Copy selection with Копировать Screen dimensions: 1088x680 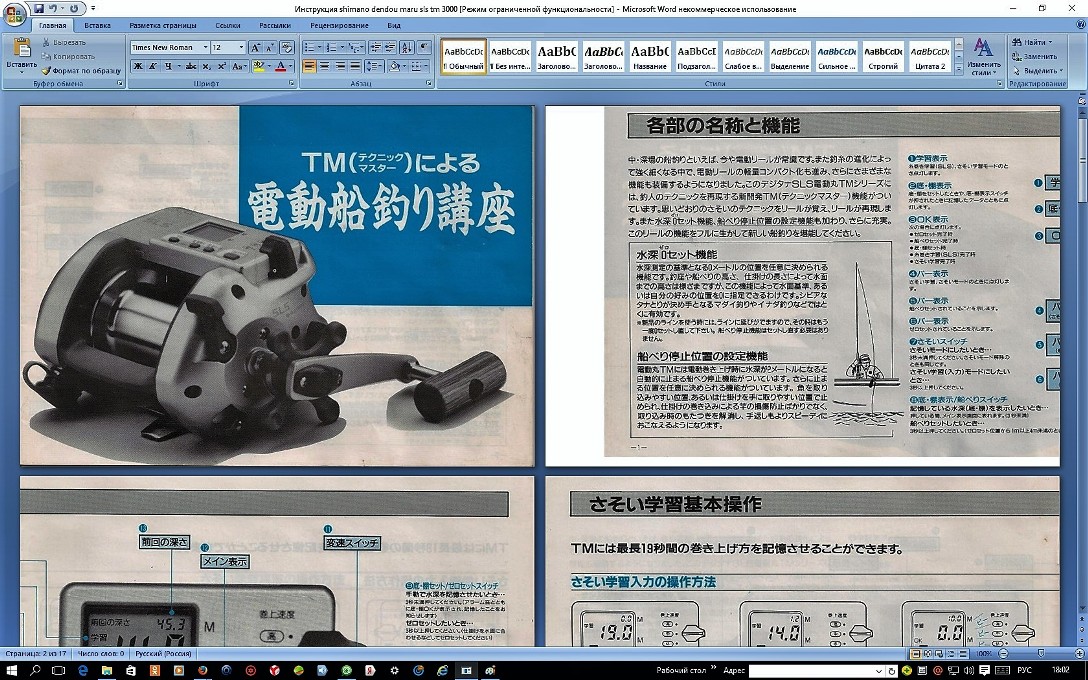click(x=68, y=56)
